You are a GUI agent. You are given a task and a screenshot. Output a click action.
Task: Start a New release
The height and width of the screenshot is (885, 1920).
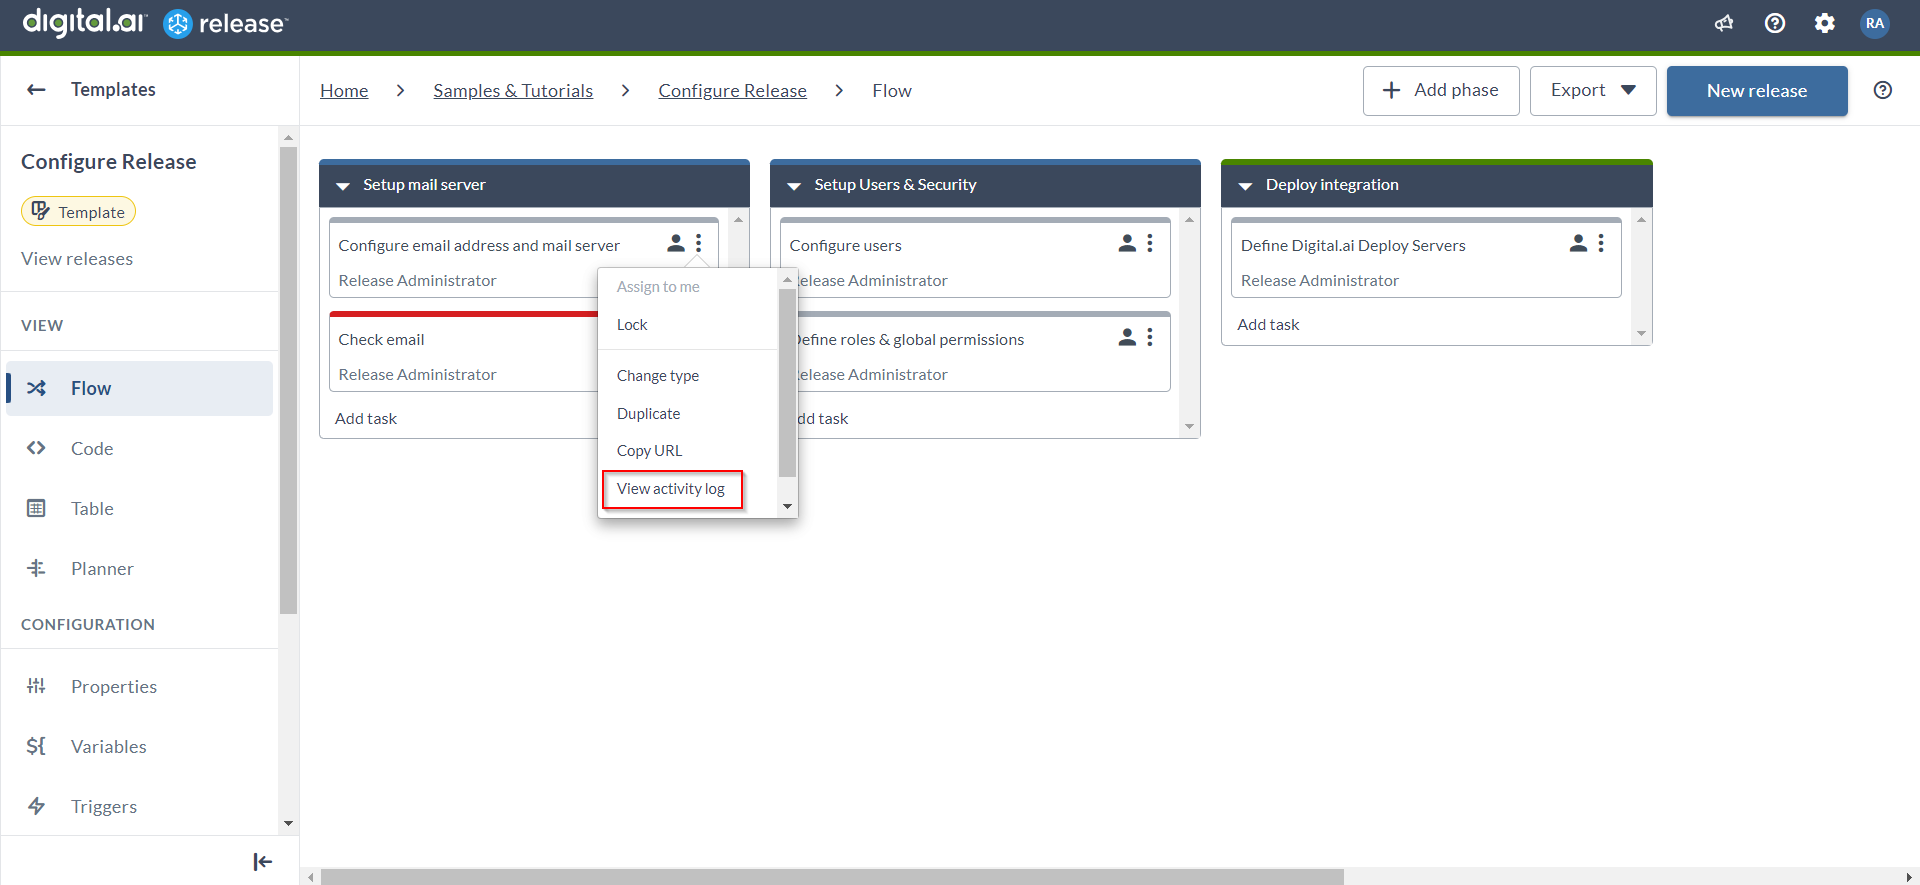click(1757, 91)
